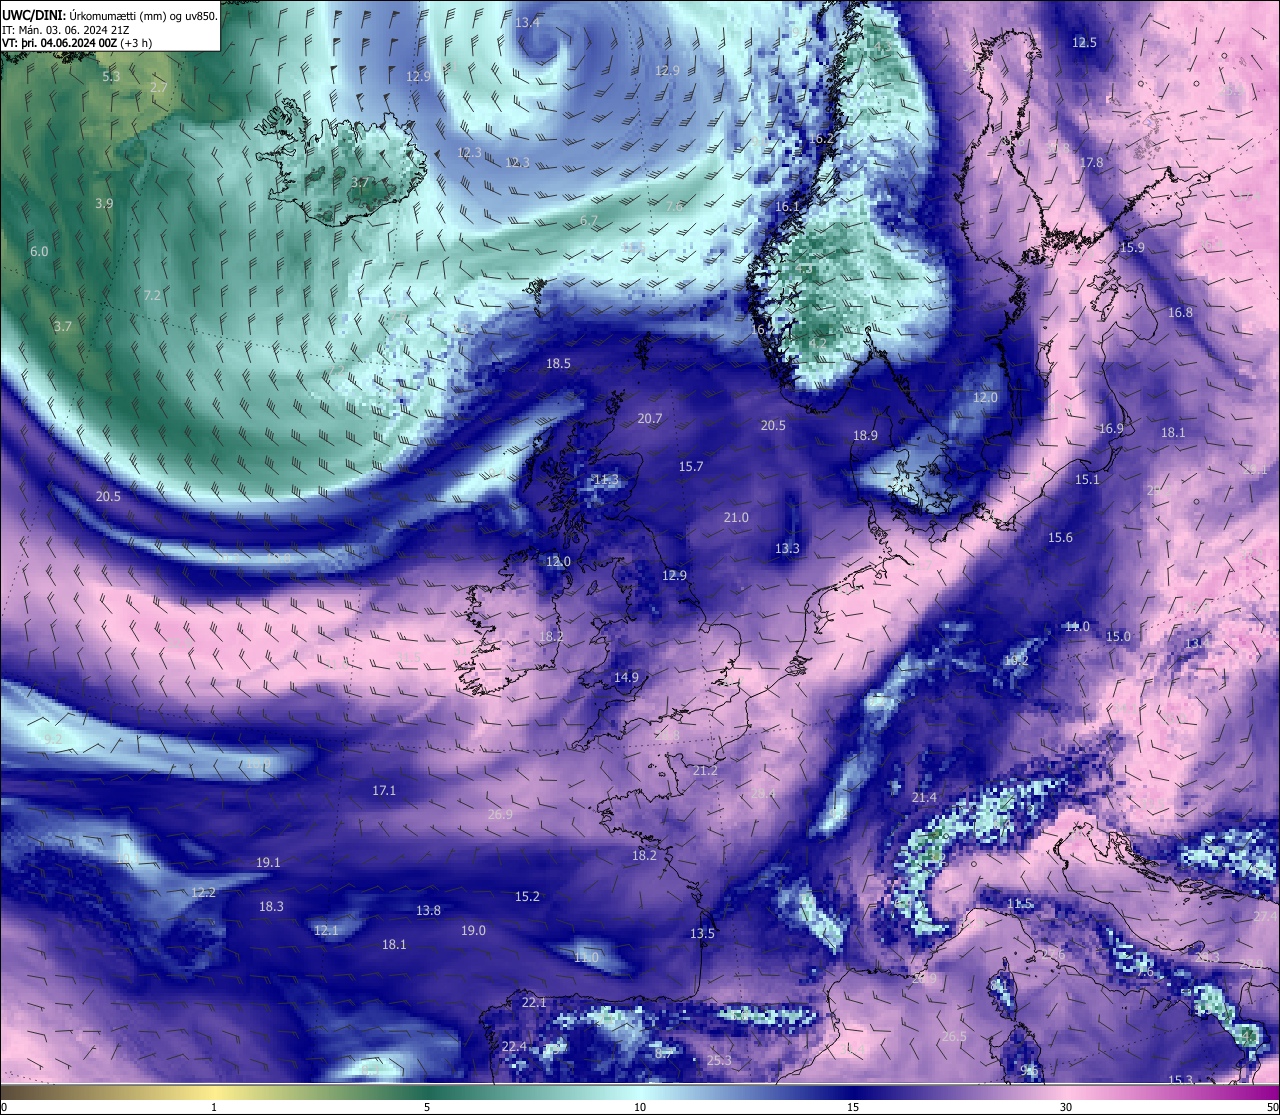Click the color scale label 5
The image size is (1280, 1115).
pyautogui.click(x=427, y=1107)
